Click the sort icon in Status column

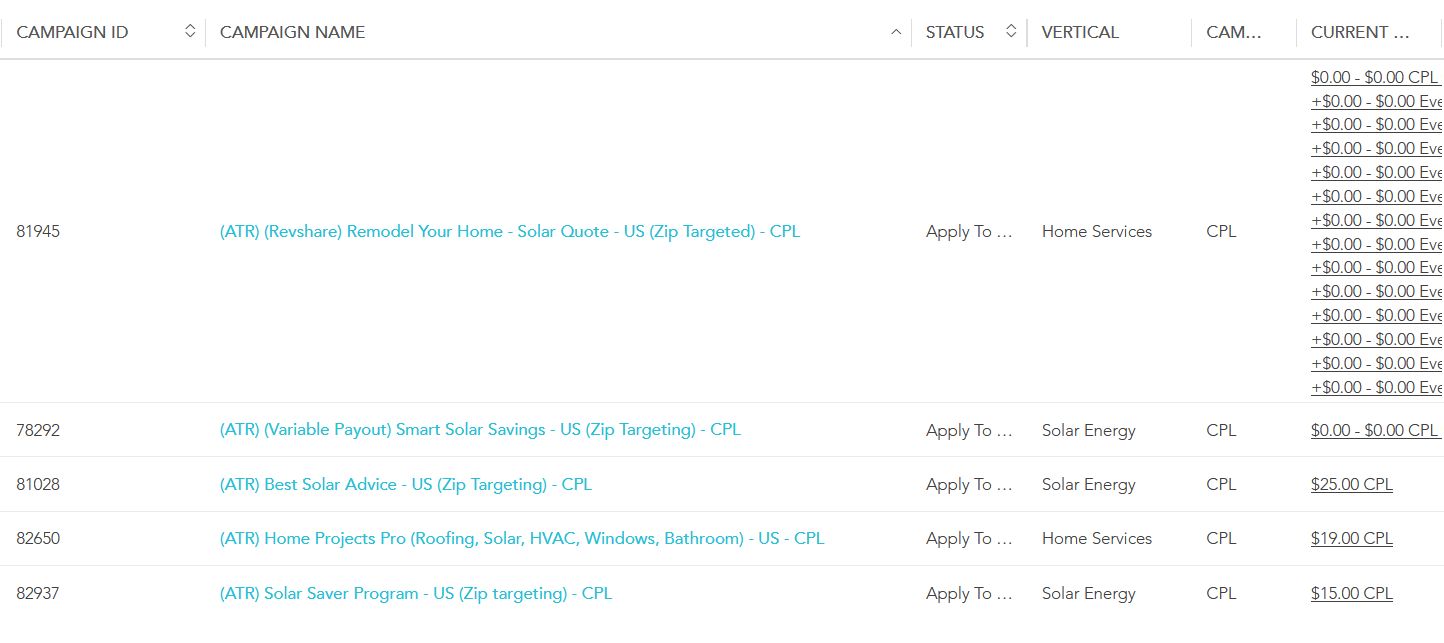1011,32
